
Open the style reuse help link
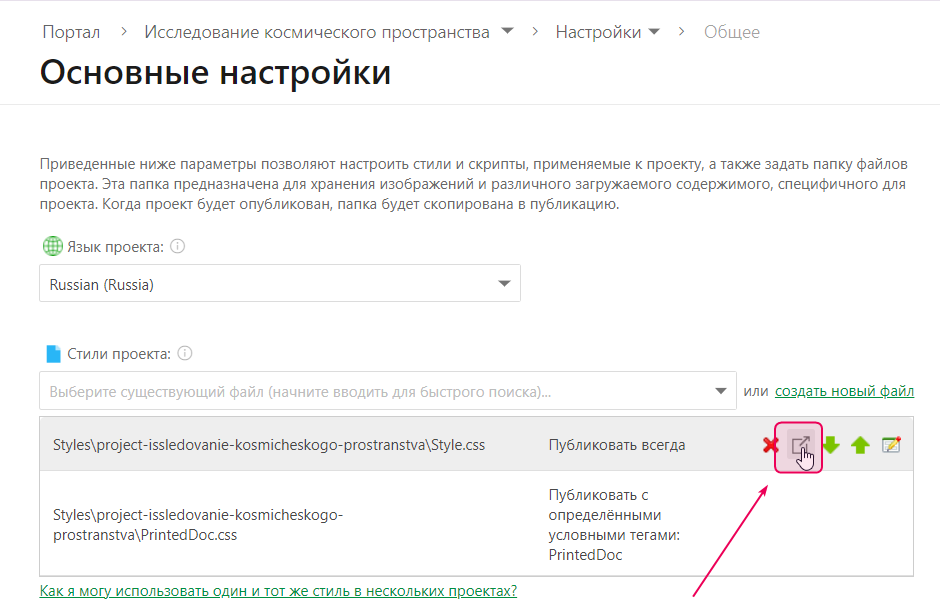coord(277,591)
